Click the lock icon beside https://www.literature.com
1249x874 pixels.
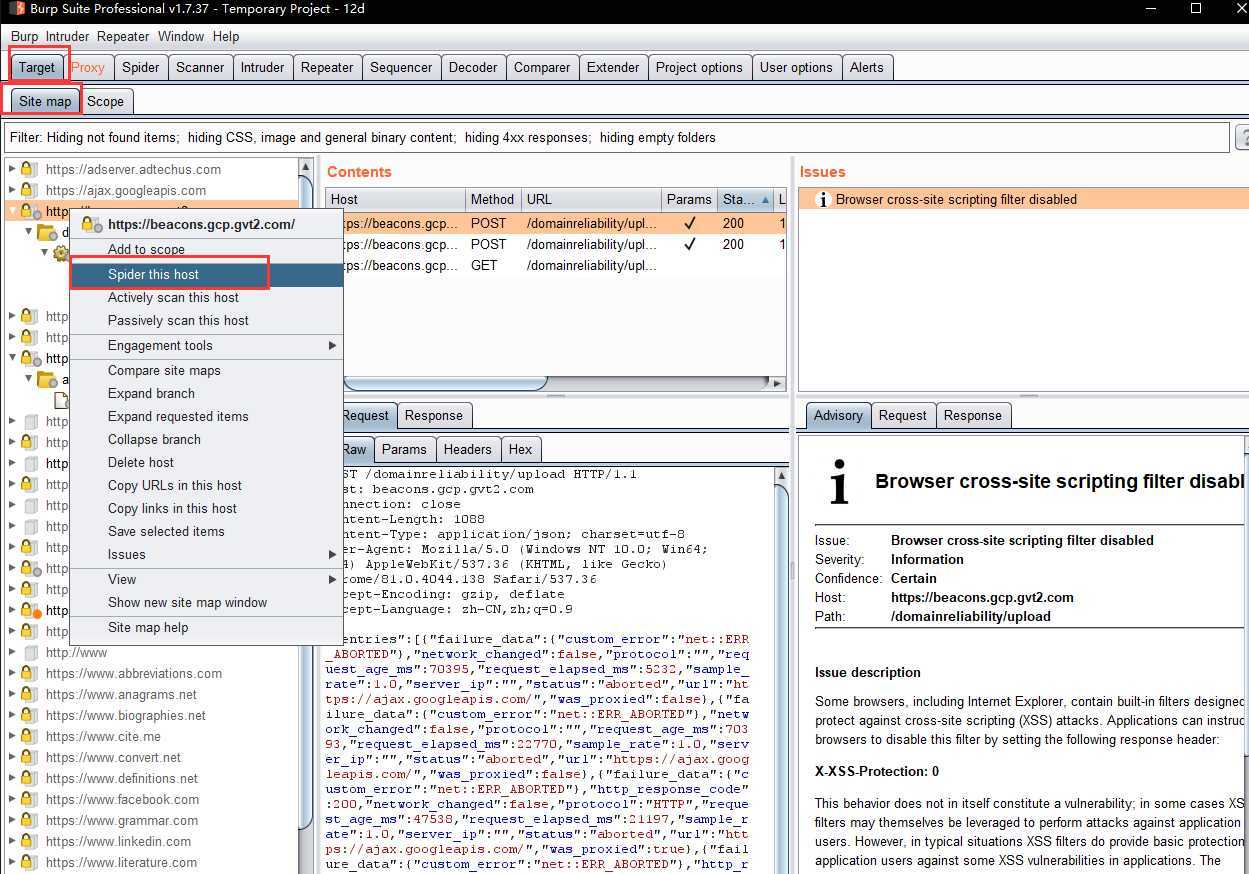click(x=29, y=862)
